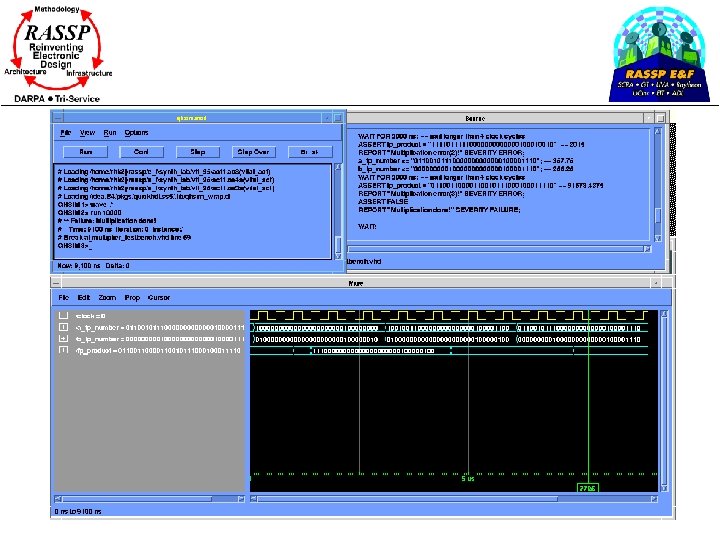Image resolution: width=720 pixels, height=540 pixels.
Task: Click waveform pane horizontal scrollbar thumb
Action: click(x=408, y=499)
